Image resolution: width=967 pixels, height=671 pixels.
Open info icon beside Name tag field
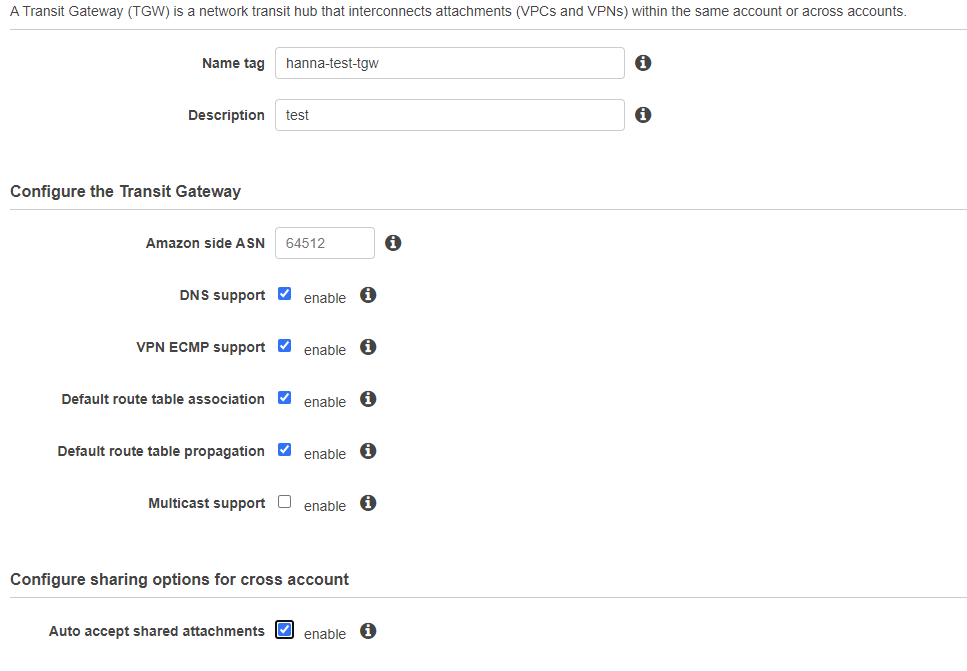[643, 63]
